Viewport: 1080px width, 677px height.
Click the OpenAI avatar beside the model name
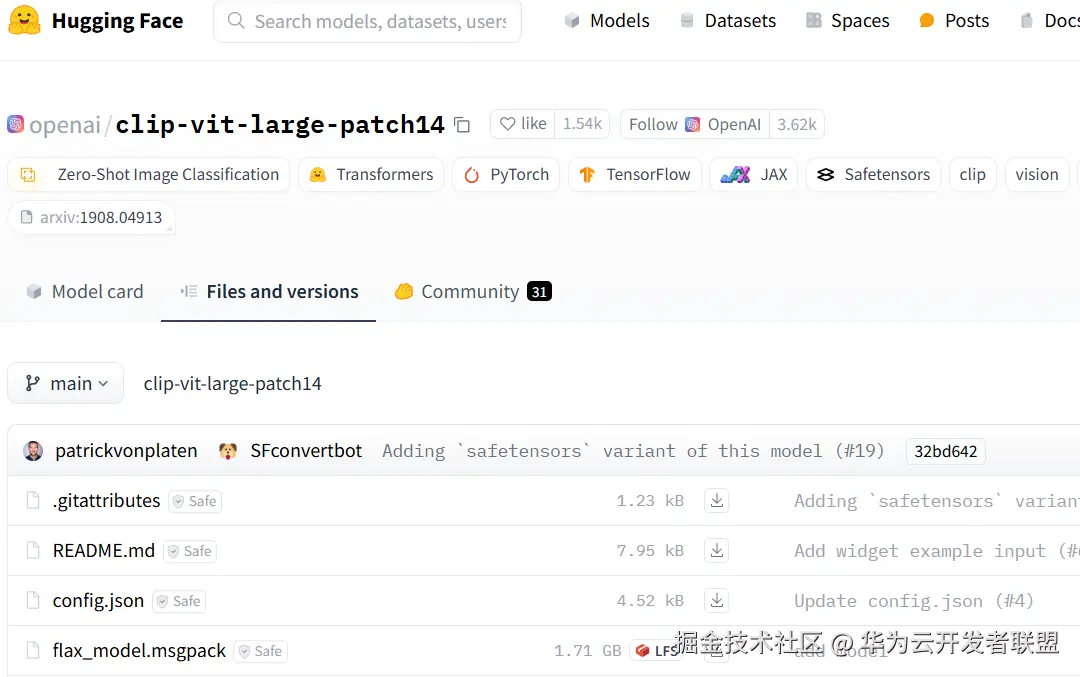coord(15,124)
